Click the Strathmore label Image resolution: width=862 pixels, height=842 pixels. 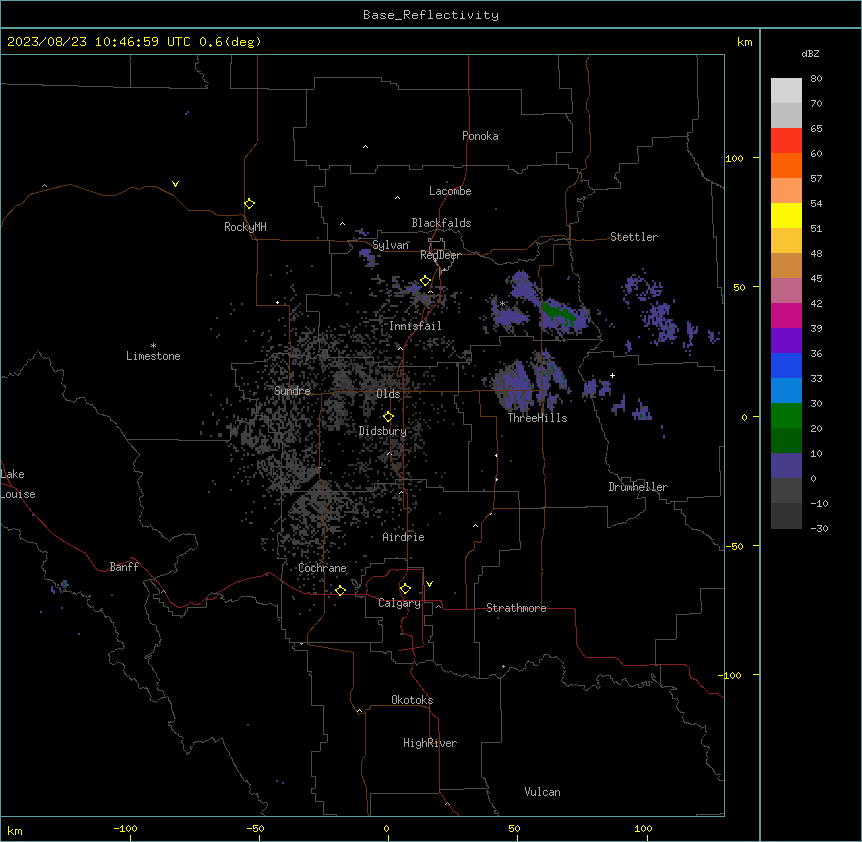coord(516,608)
